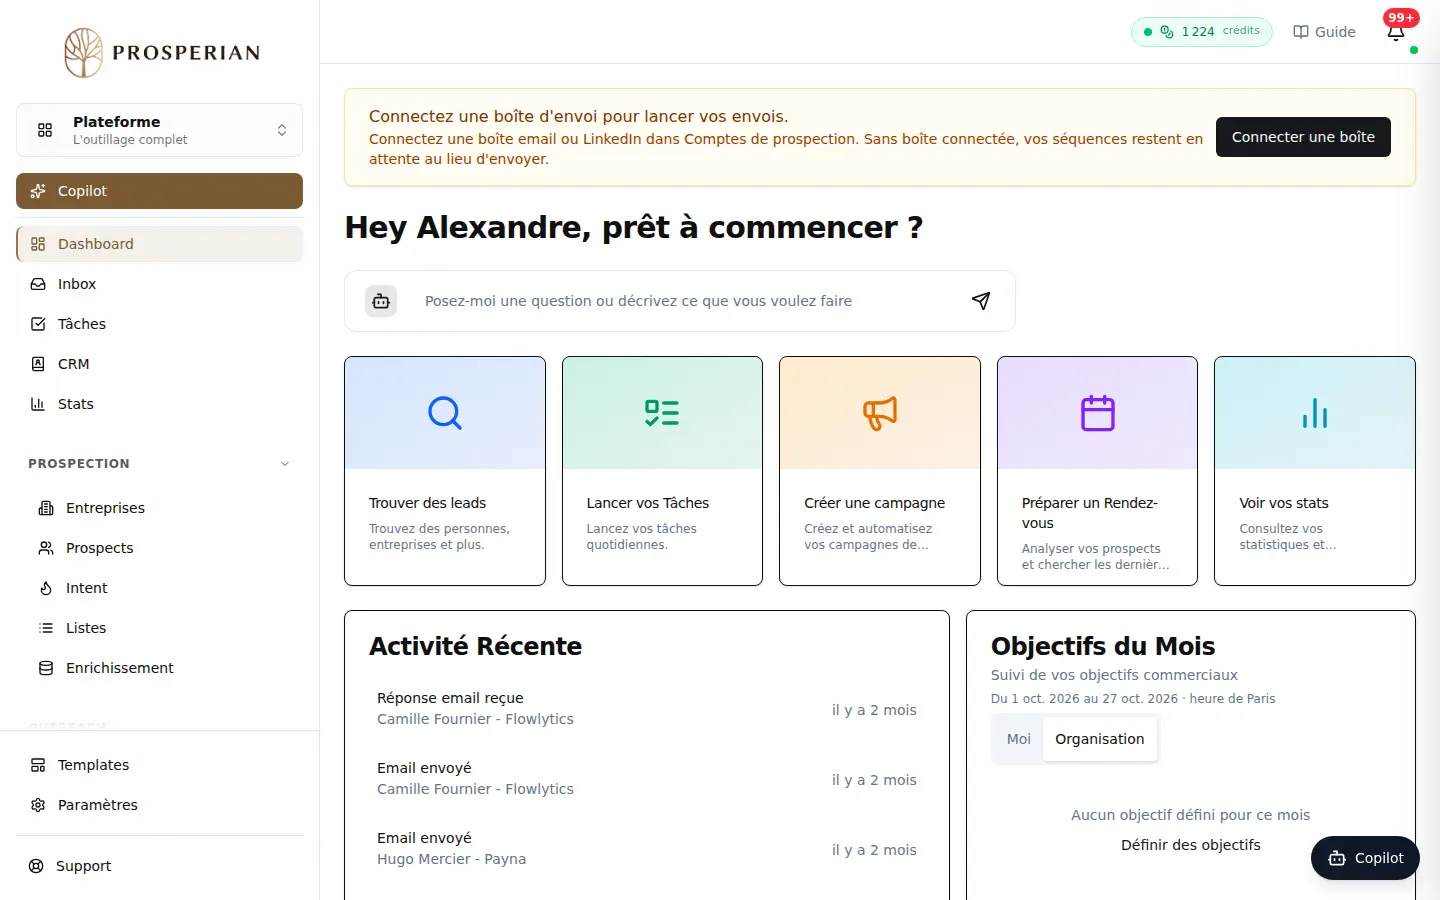Screen dimensions: 1440x900
Task: Click the Stats chart icon in sidebar
Action: tap(38, 404)
